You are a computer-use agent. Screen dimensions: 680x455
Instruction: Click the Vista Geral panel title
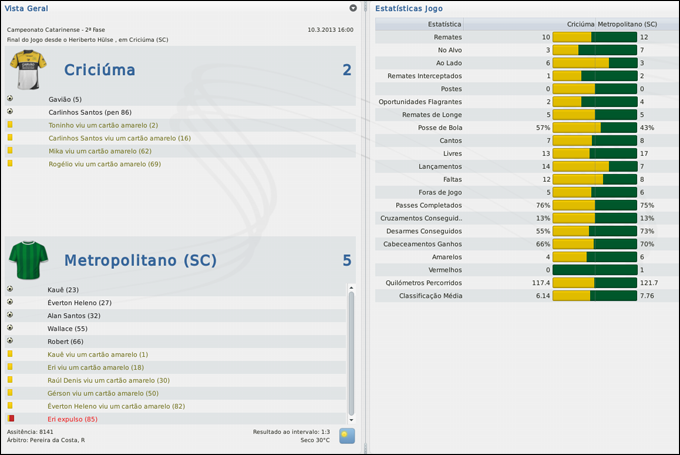(26, 8)
